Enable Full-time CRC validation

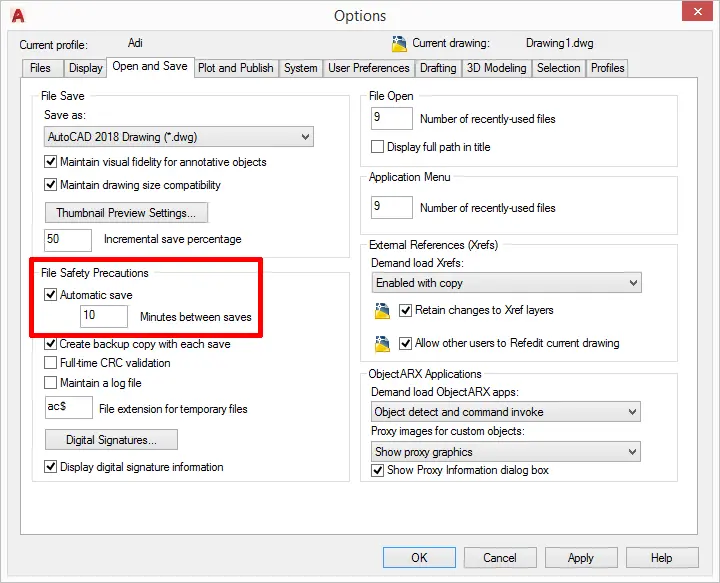point(51,363)
